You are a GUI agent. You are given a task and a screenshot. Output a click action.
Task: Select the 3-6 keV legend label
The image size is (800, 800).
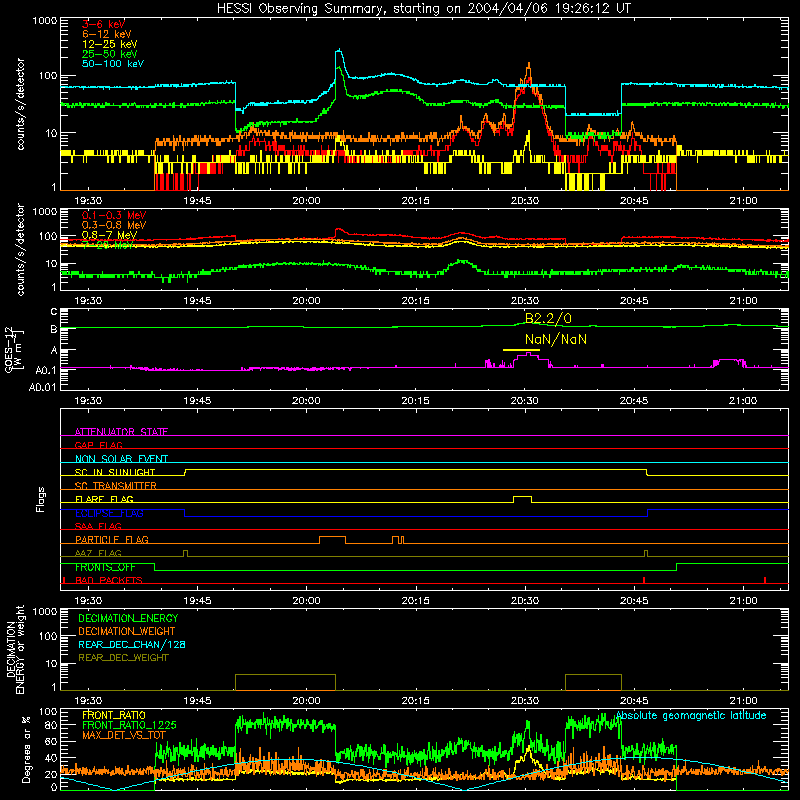click(104, 24)
